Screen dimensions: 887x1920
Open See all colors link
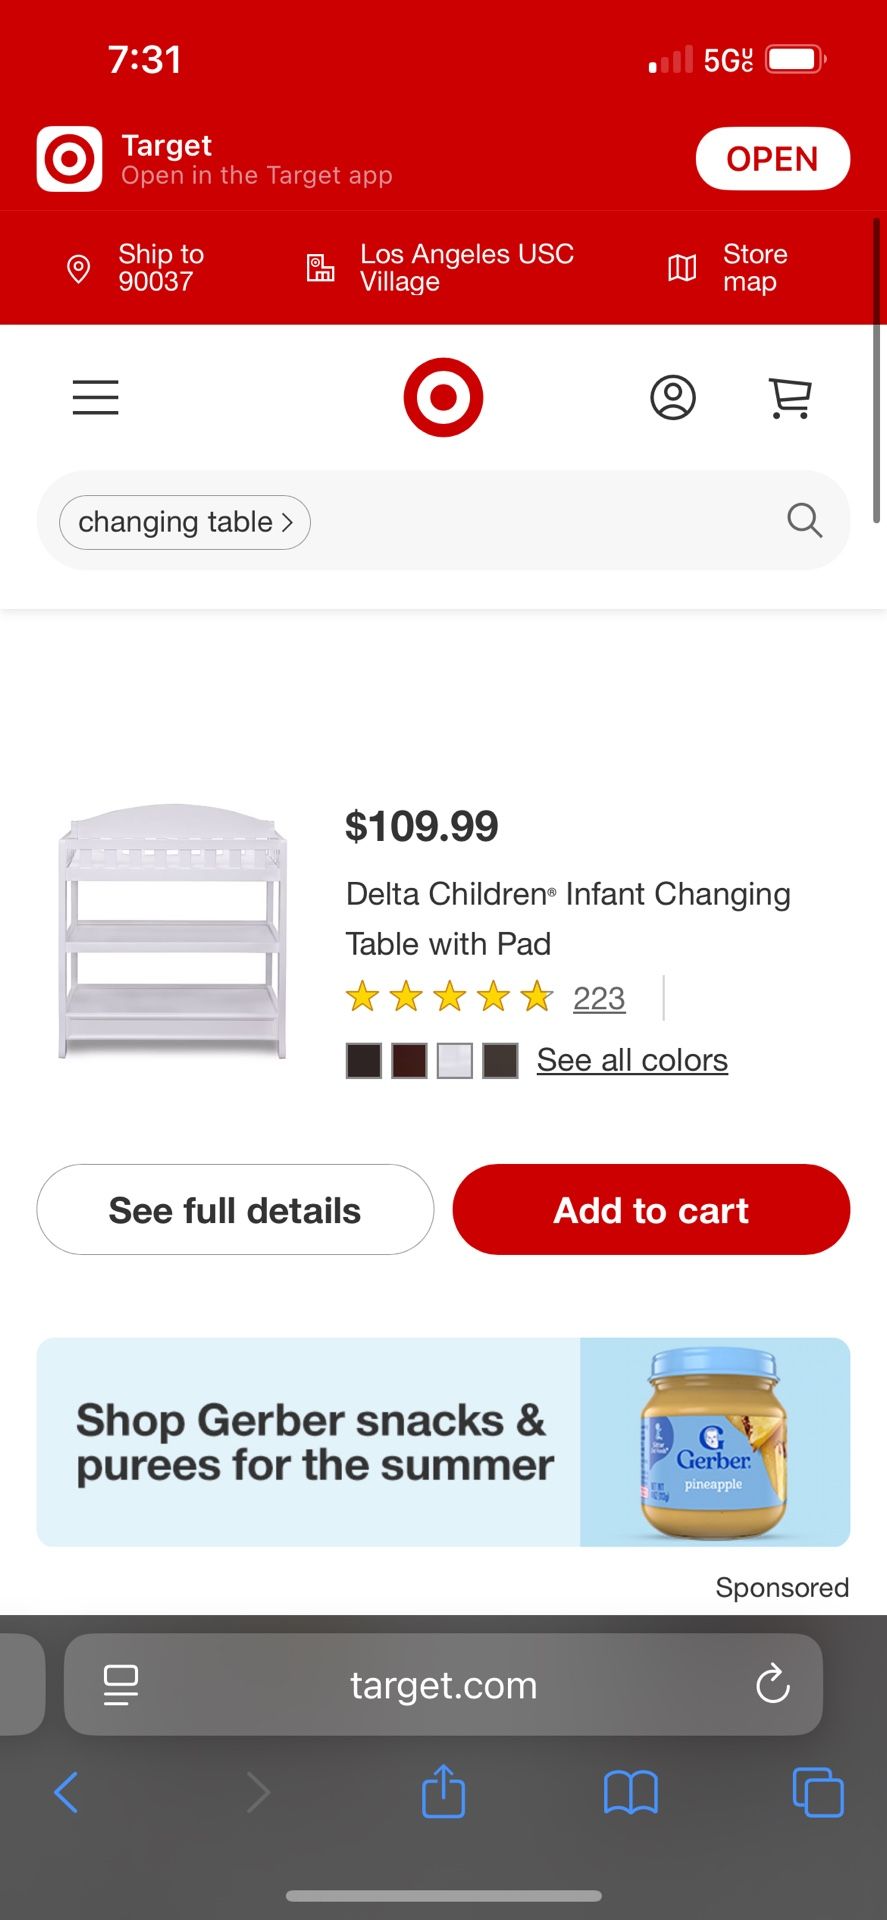click(x=632, y=1060)
